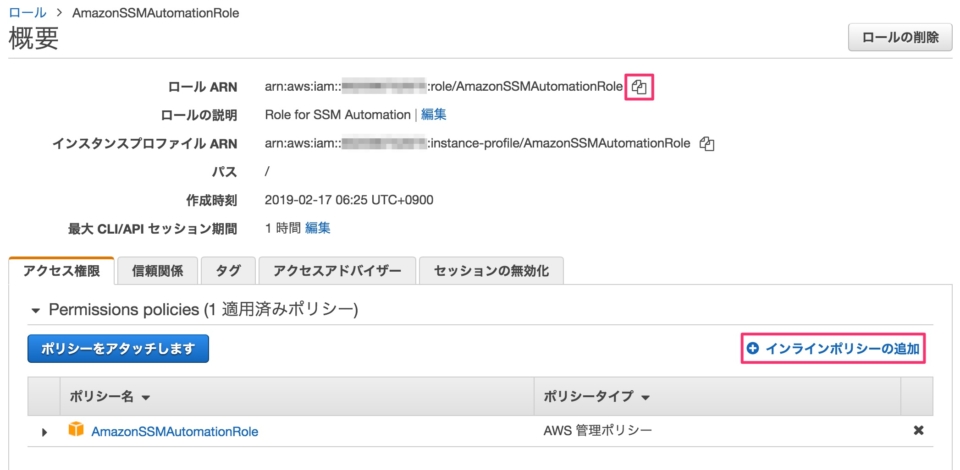Edit the max CLI/API session duration
This screenshot has height=470, width=960.
tap(318, 228)
